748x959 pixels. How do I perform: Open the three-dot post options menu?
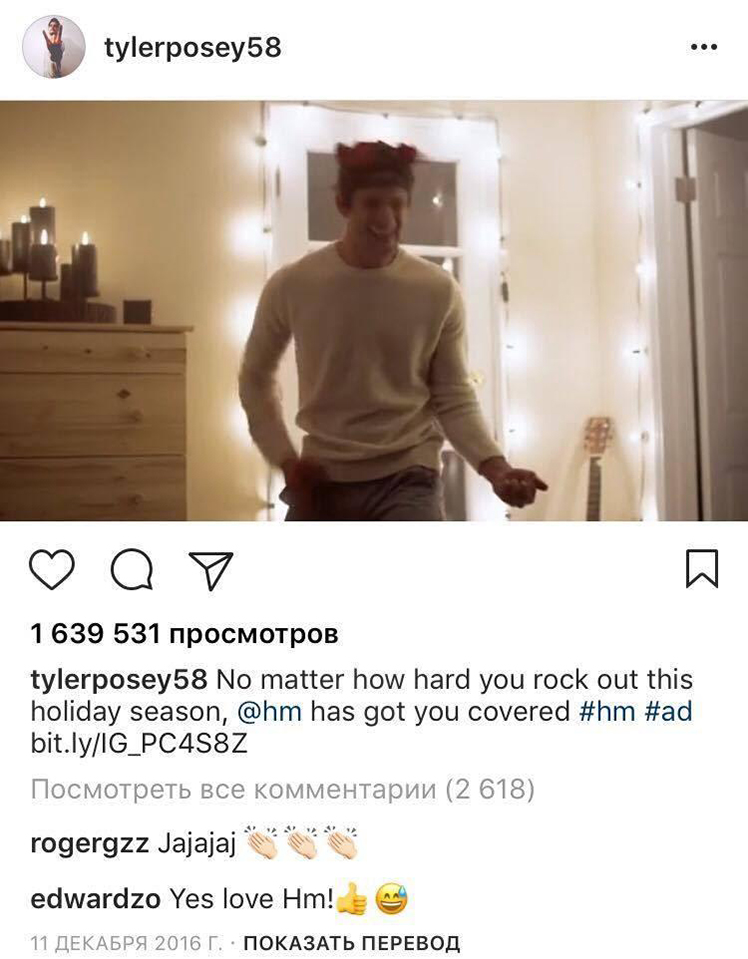tap(703, 47)
